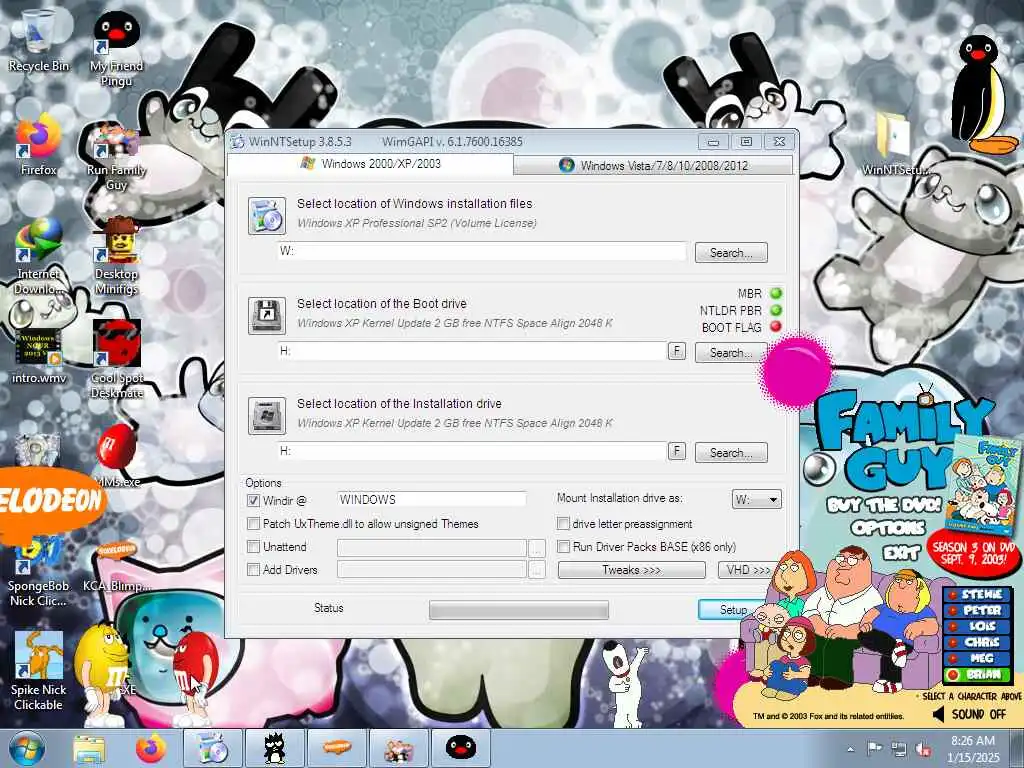
Task: Select CHRIS in Family Guy character list
Action: (977, 642)
